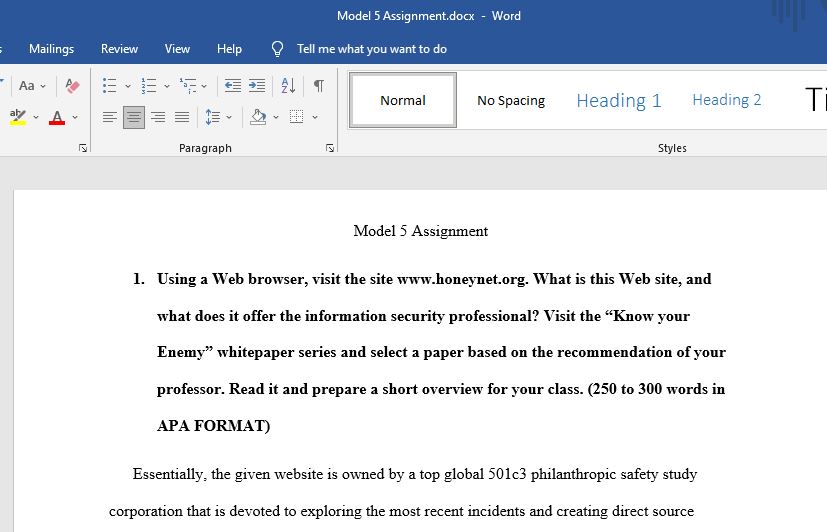Apply red font color

(x=57, y=117)
